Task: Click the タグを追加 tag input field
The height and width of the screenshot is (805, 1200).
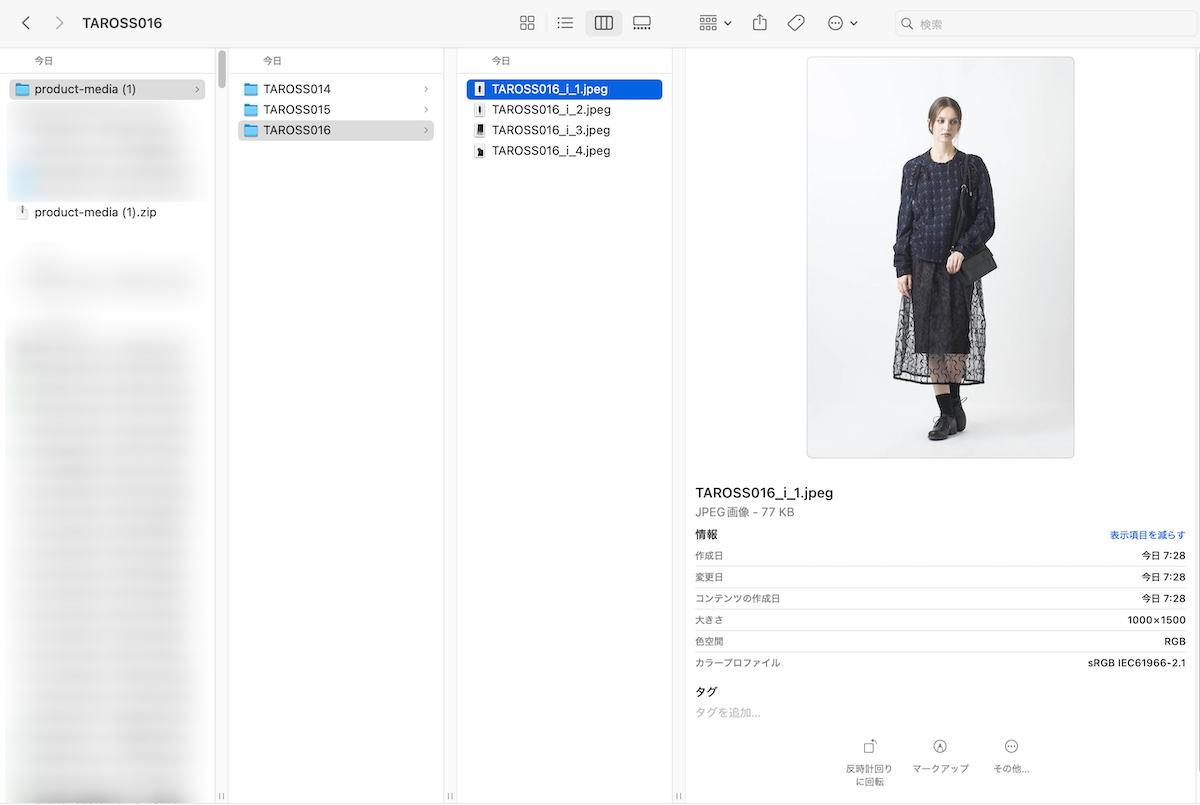Action: pos(728,713)
